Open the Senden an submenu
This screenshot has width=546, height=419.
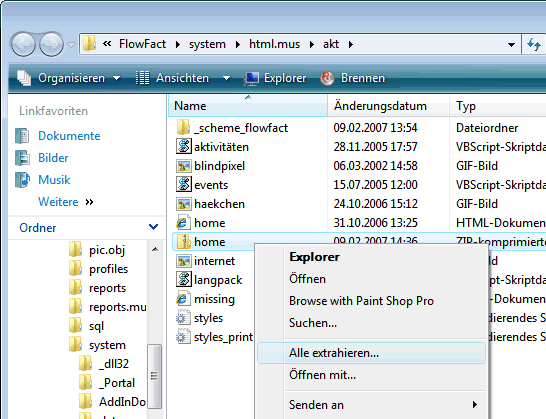[x=371, y=405]
